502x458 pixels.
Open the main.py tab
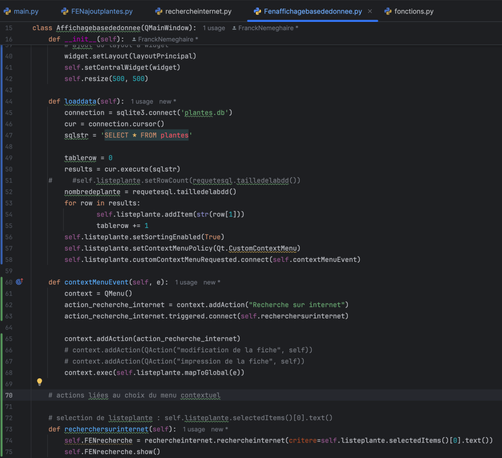[21, 12]
